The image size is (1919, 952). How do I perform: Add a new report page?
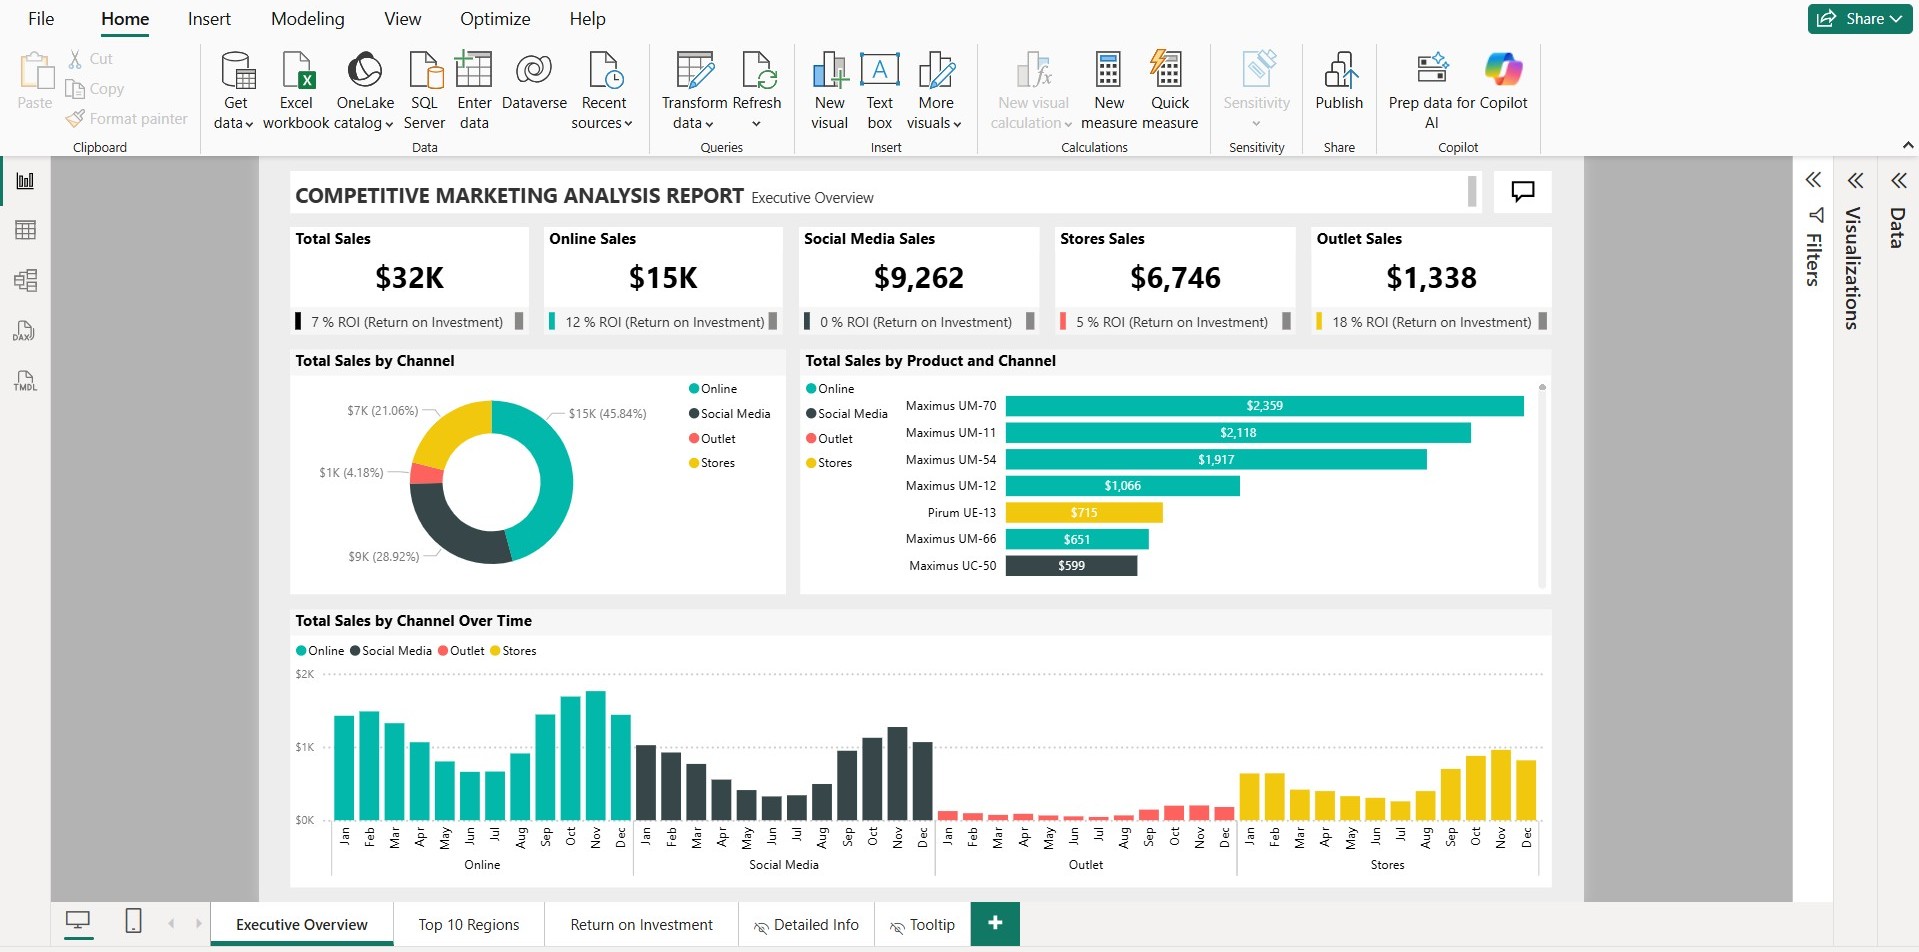(x=995, y=923)
